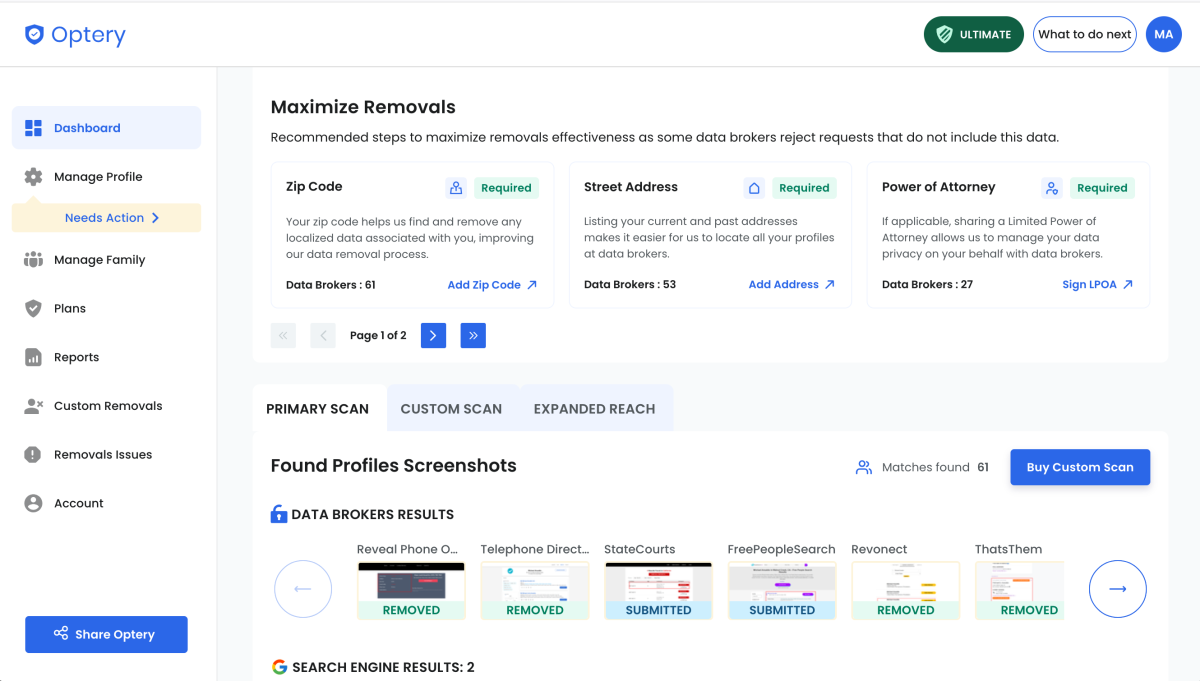
Task: Click the What to do next button
Action: pos(1085,34)
